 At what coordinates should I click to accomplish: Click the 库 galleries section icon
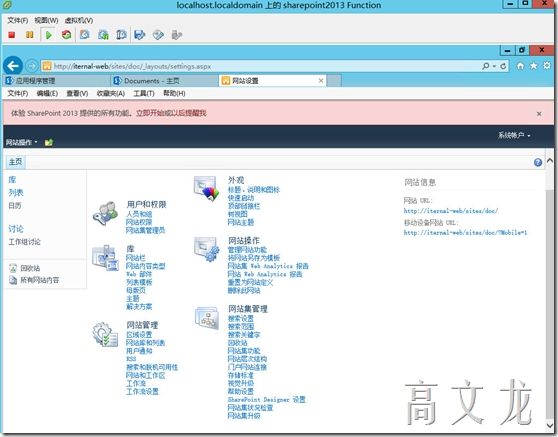click(x=105, y=258)
